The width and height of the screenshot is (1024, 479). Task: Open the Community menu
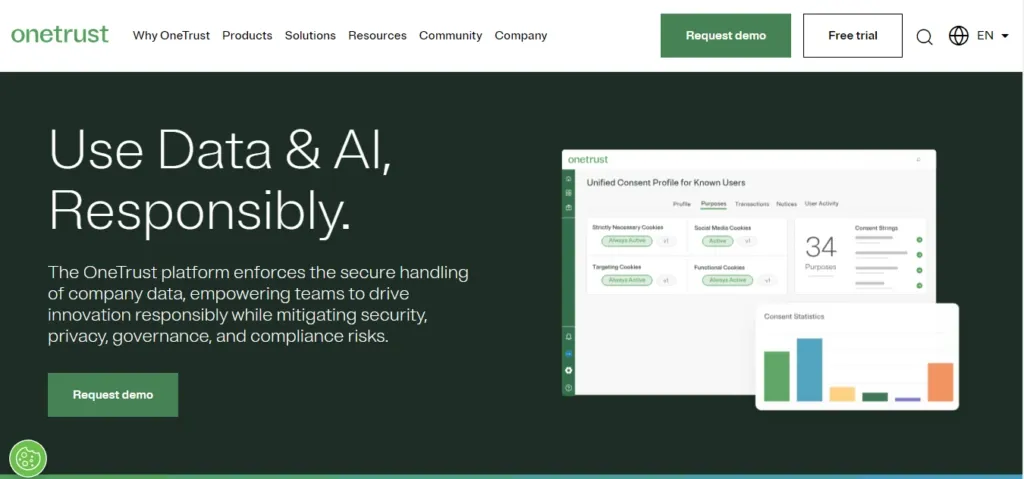pyautogui.click(x=451, y=35)
